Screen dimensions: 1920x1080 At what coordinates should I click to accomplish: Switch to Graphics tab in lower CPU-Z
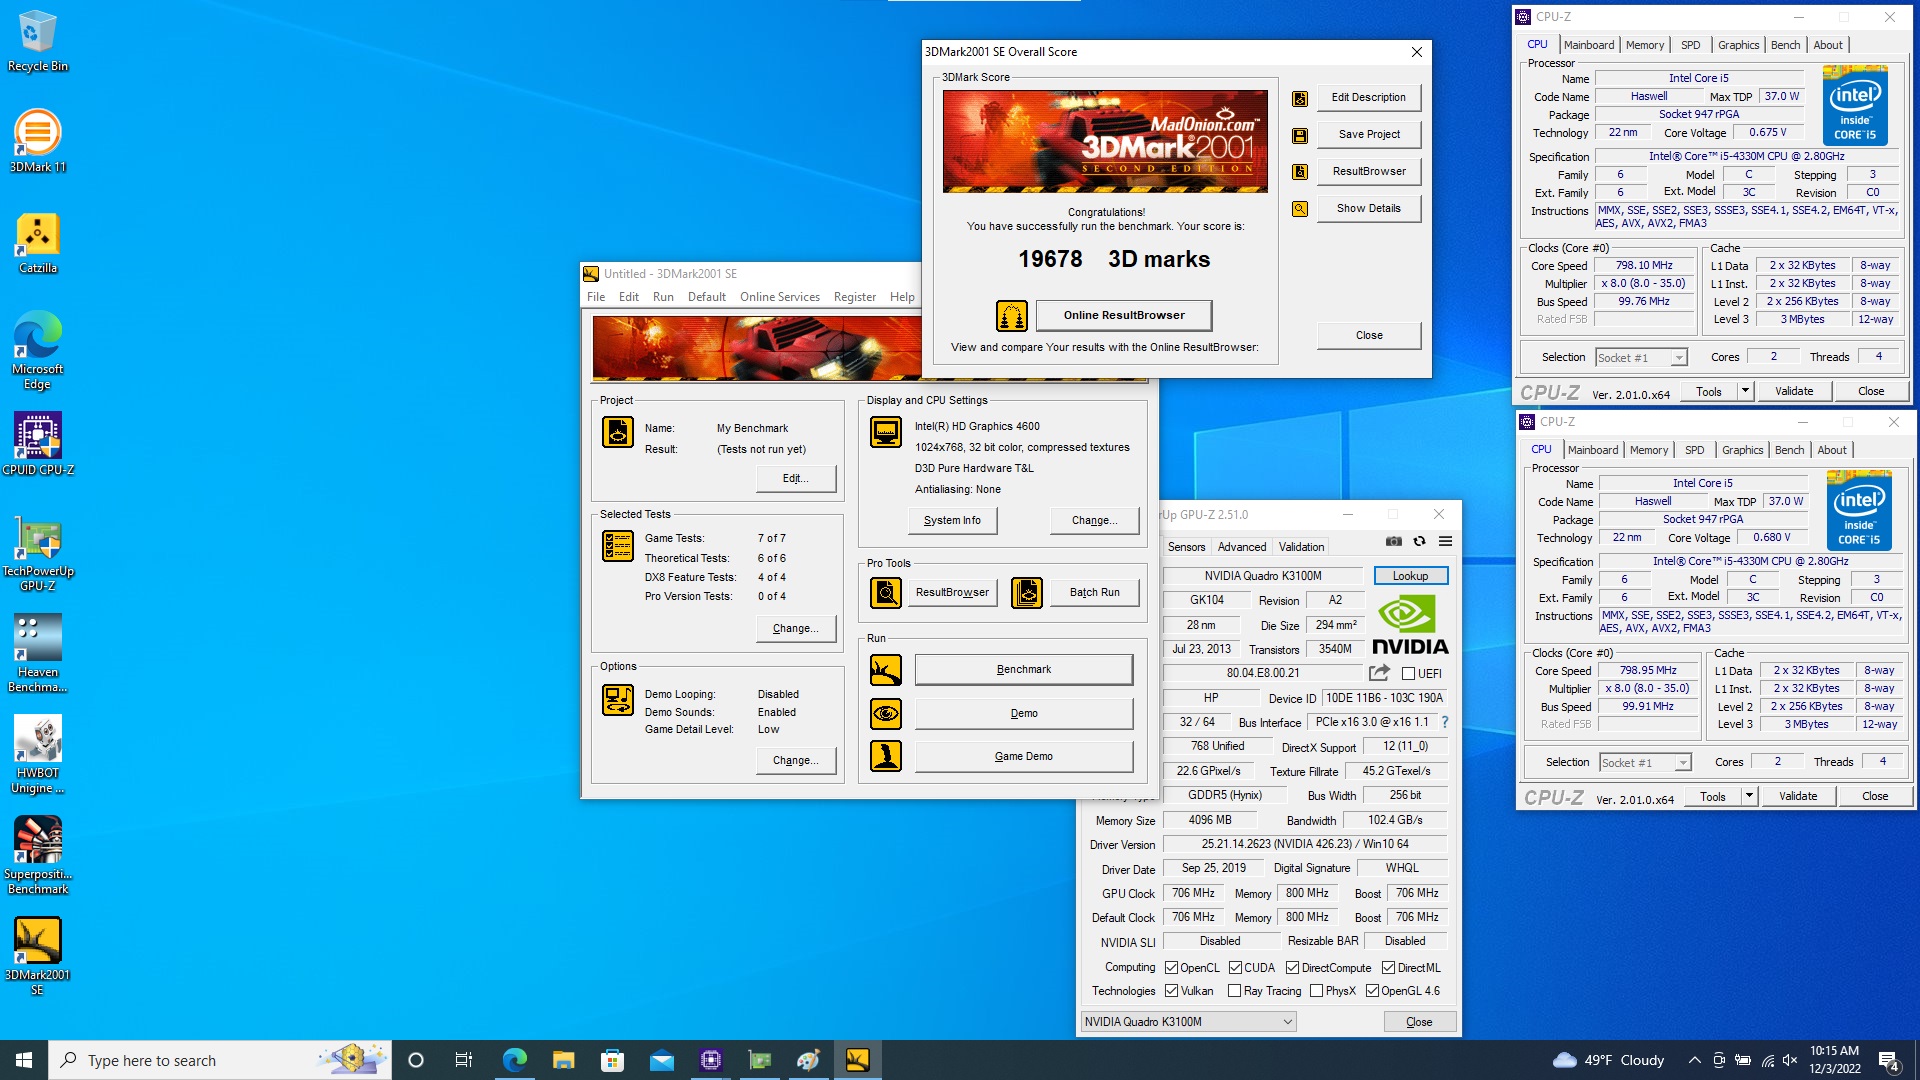(x=1743, y=450)
